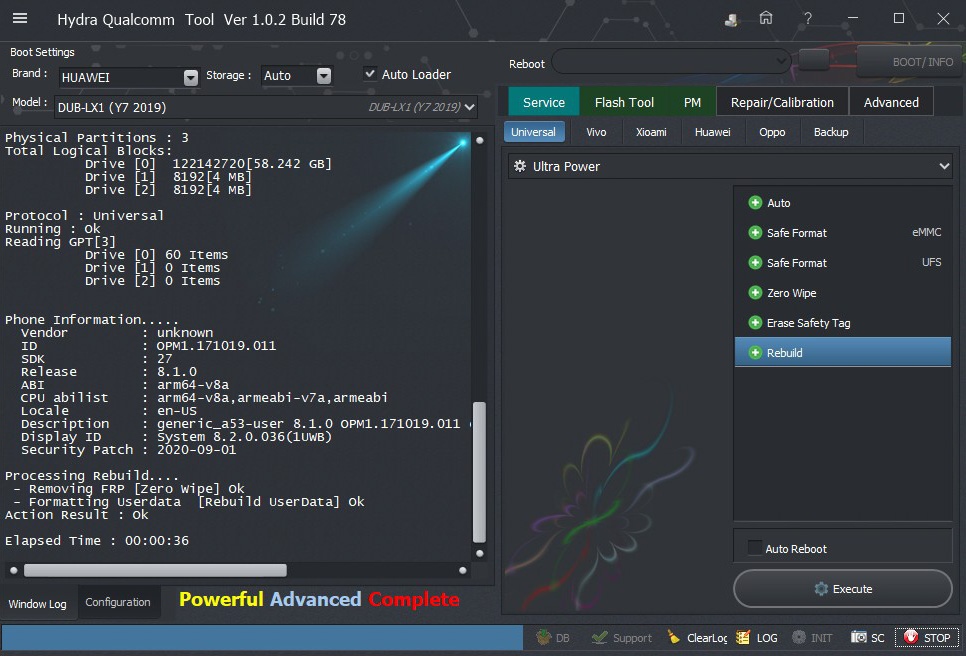Click log scroll-down dot button
The width and height of the screenshot is (966, 656).
480,553
